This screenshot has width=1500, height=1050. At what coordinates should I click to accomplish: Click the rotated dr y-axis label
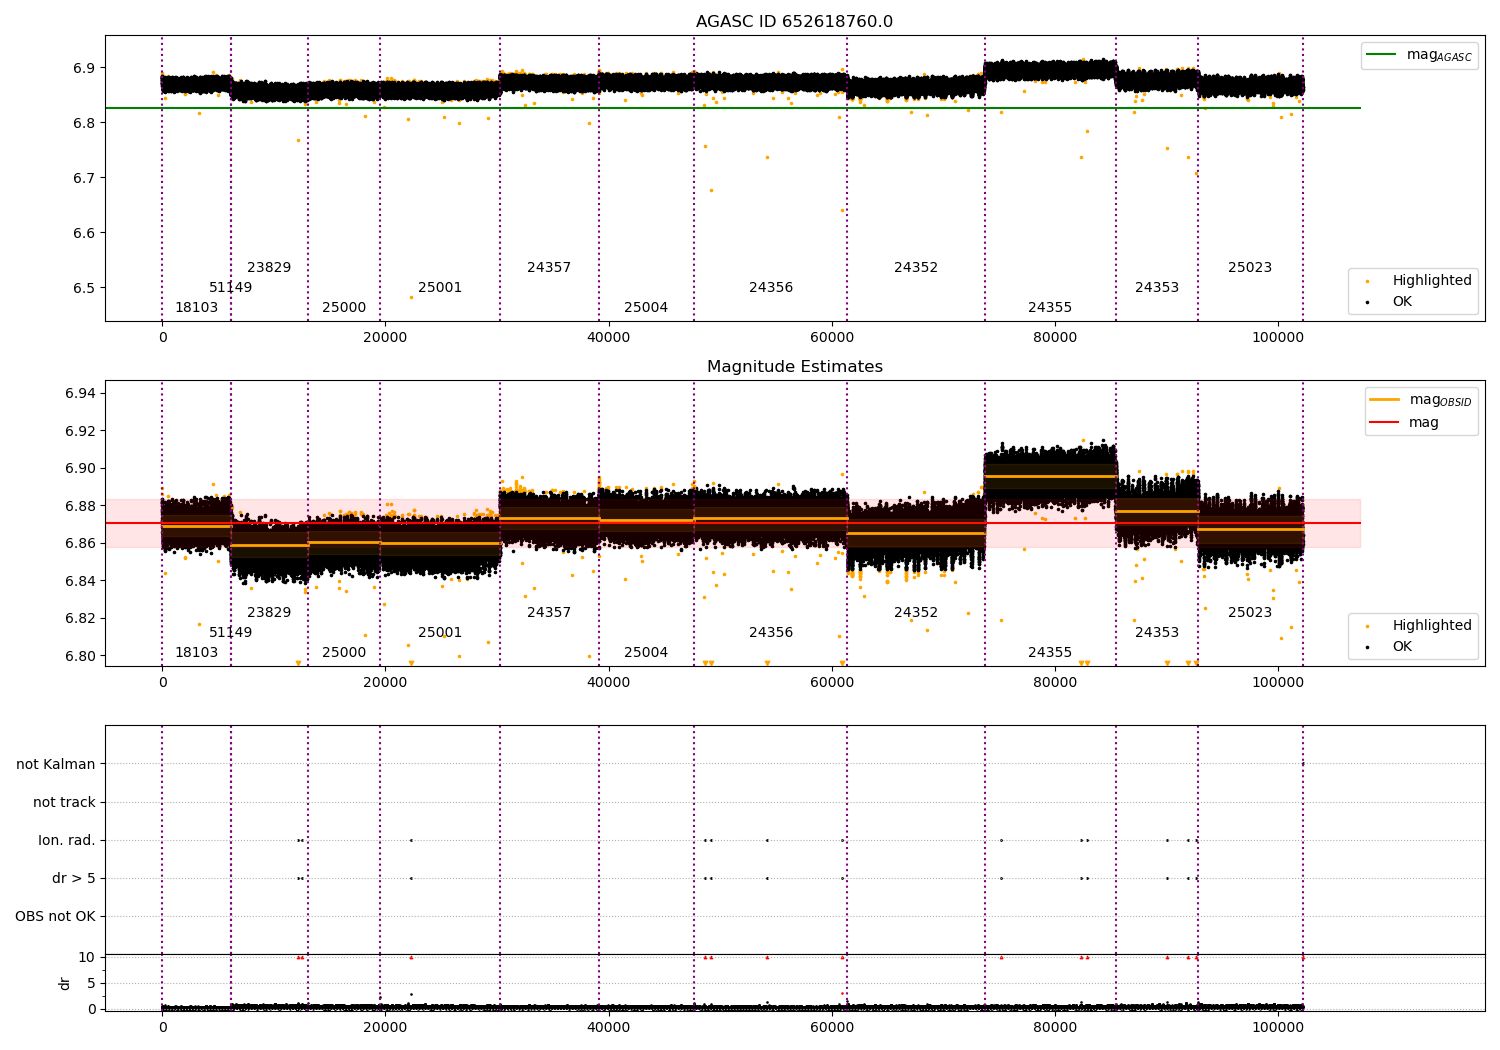[x=65, y=984]
